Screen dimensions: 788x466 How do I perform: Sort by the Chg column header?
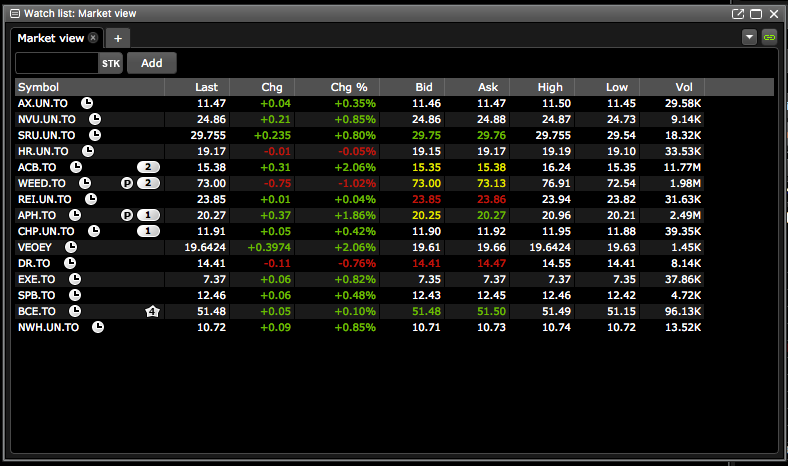262,87
